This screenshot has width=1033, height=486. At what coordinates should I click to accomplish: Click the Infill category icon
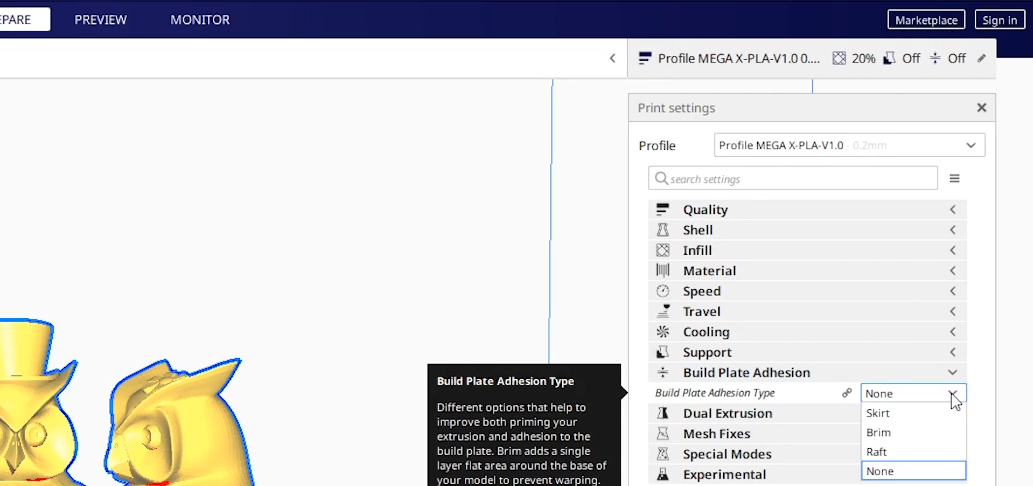pos(663,250)
